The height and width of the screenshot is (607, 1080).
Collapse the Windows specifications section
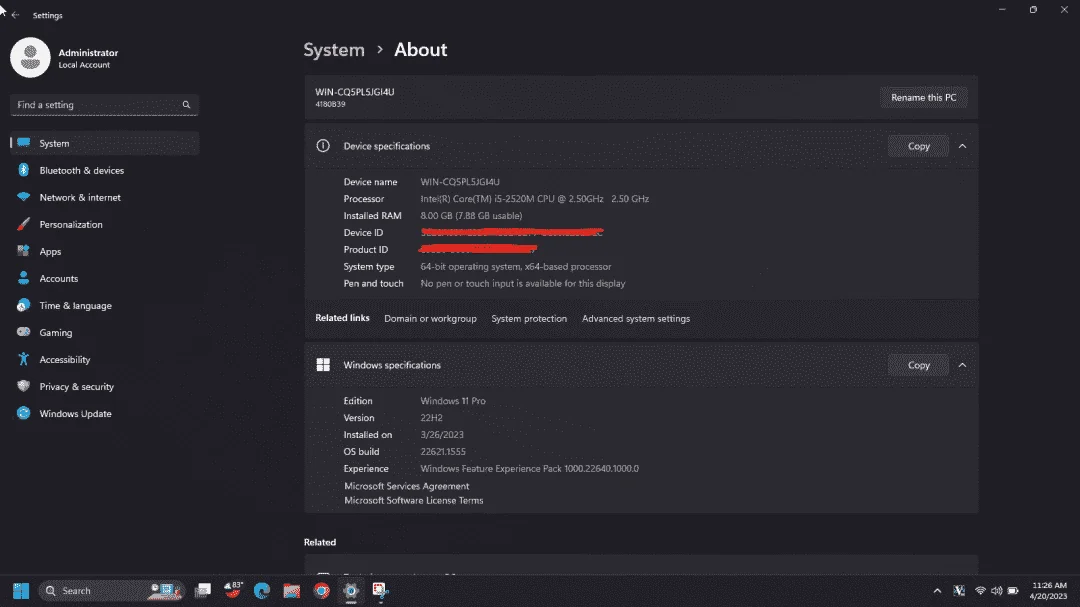[962, 365]
